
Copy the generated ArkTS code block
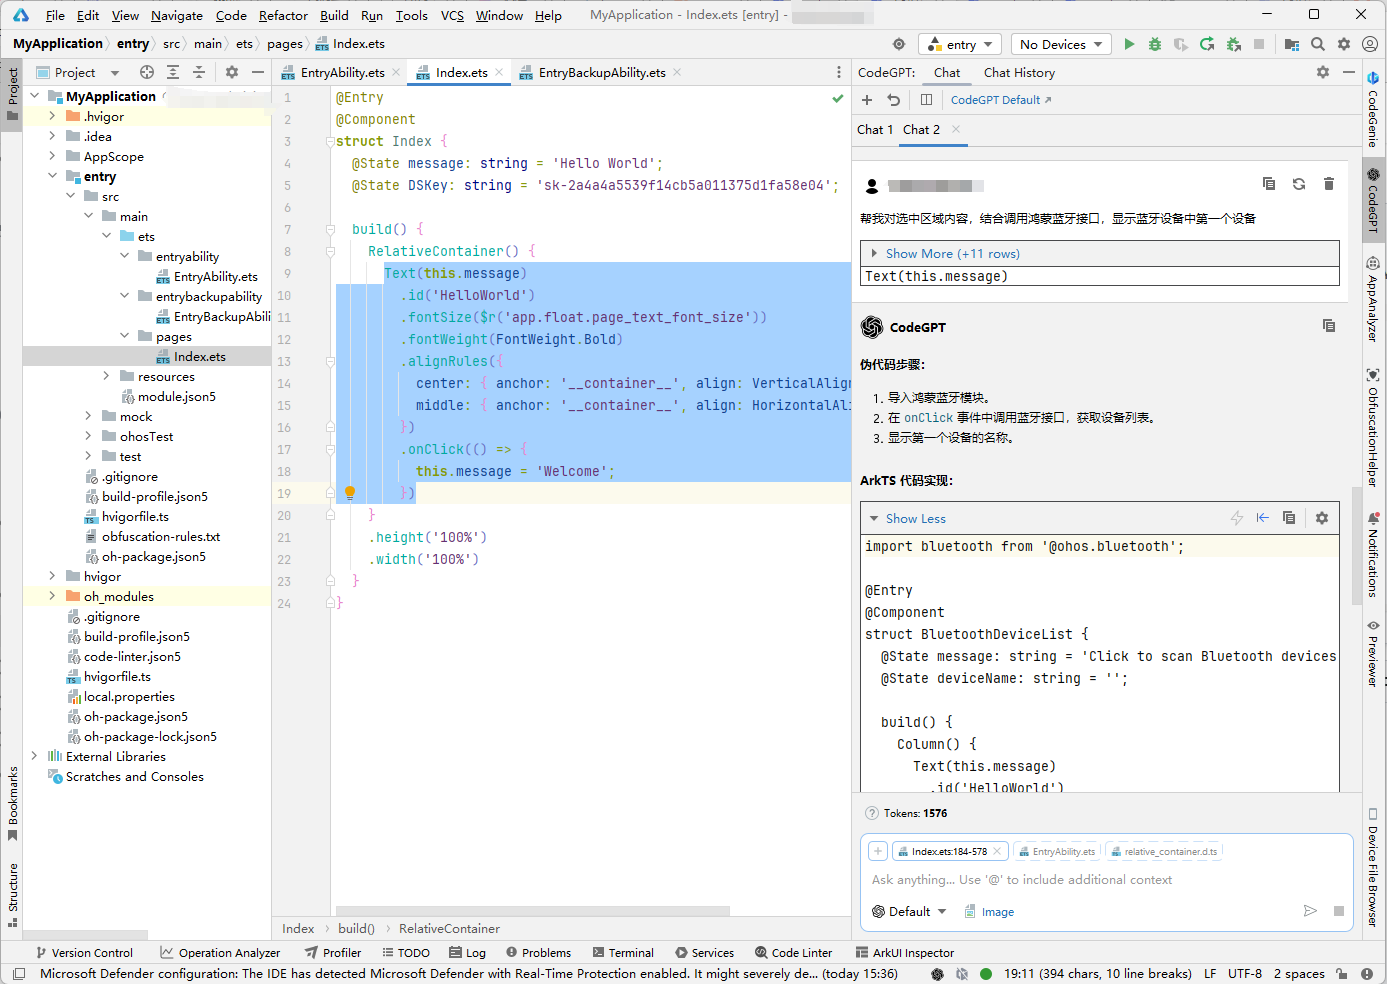pyautogui.click(x=1289, y=518)
